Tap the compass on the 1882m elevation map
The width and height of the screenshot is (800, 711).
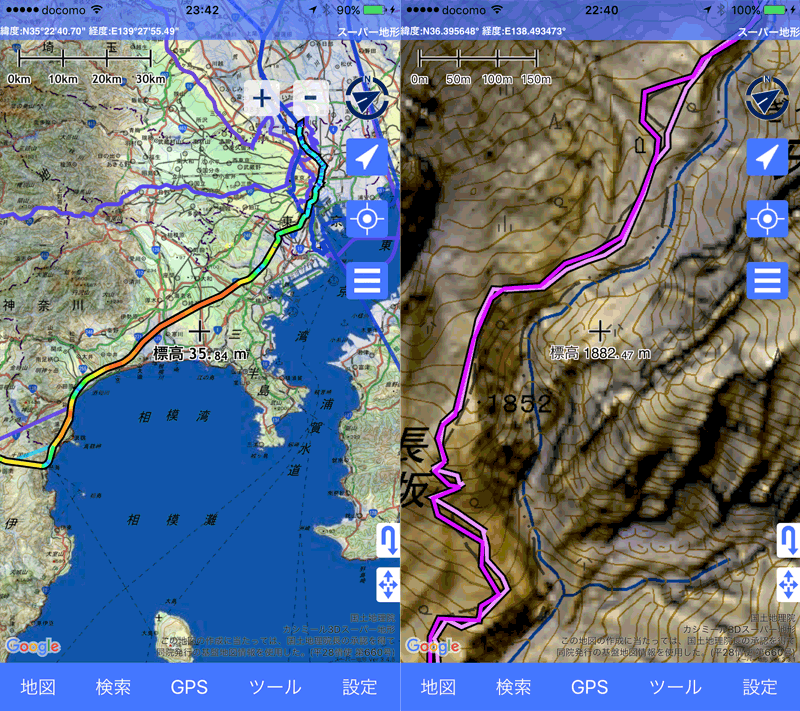point(766,97)
